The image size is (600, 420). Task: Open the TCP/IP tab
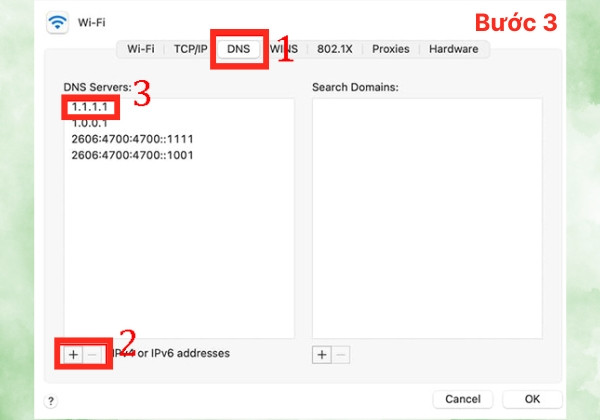190,49
